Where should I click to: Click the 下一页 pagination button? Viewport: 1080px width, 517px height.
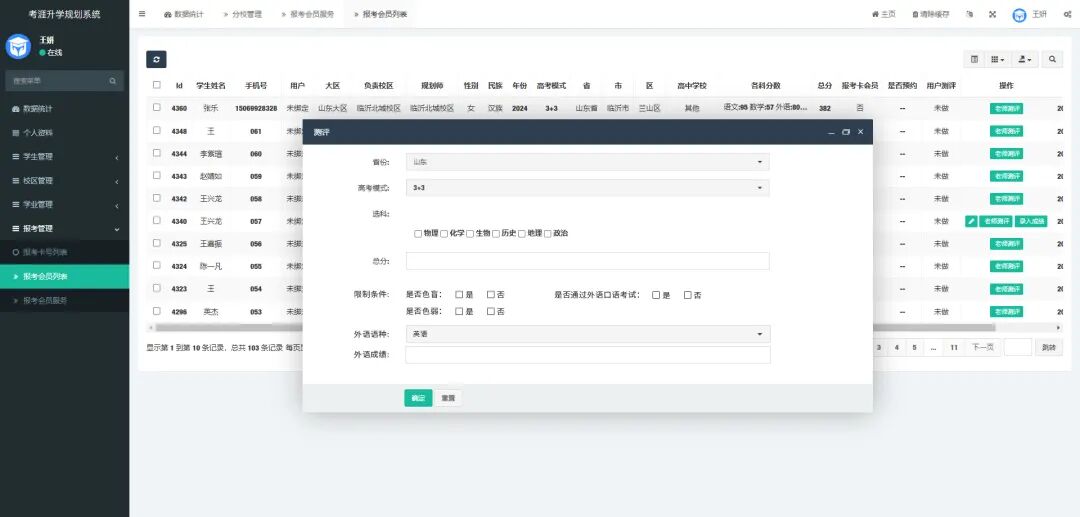(982, 348)
